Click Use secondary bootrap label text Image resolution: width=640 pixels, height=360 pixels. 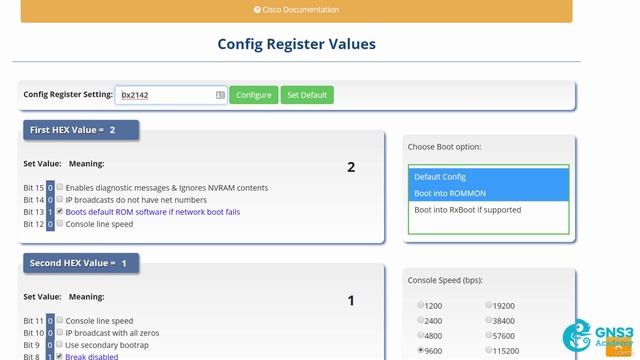point(107,345)
